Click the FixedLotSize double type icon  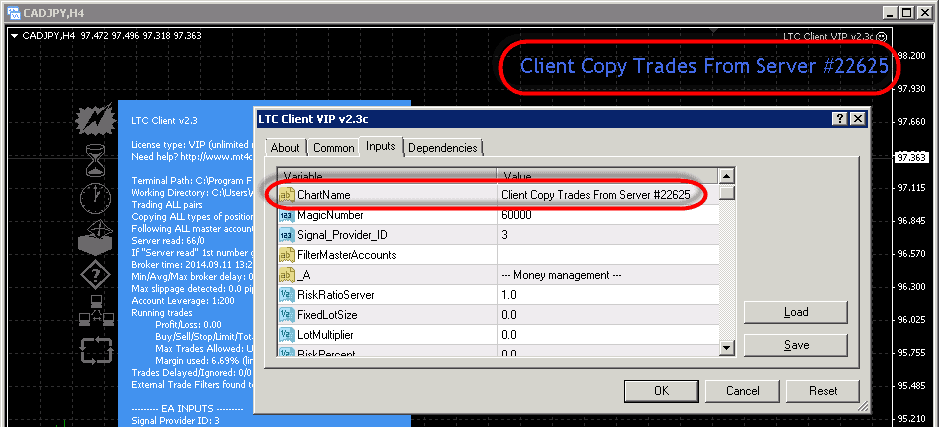pos(287,314)
